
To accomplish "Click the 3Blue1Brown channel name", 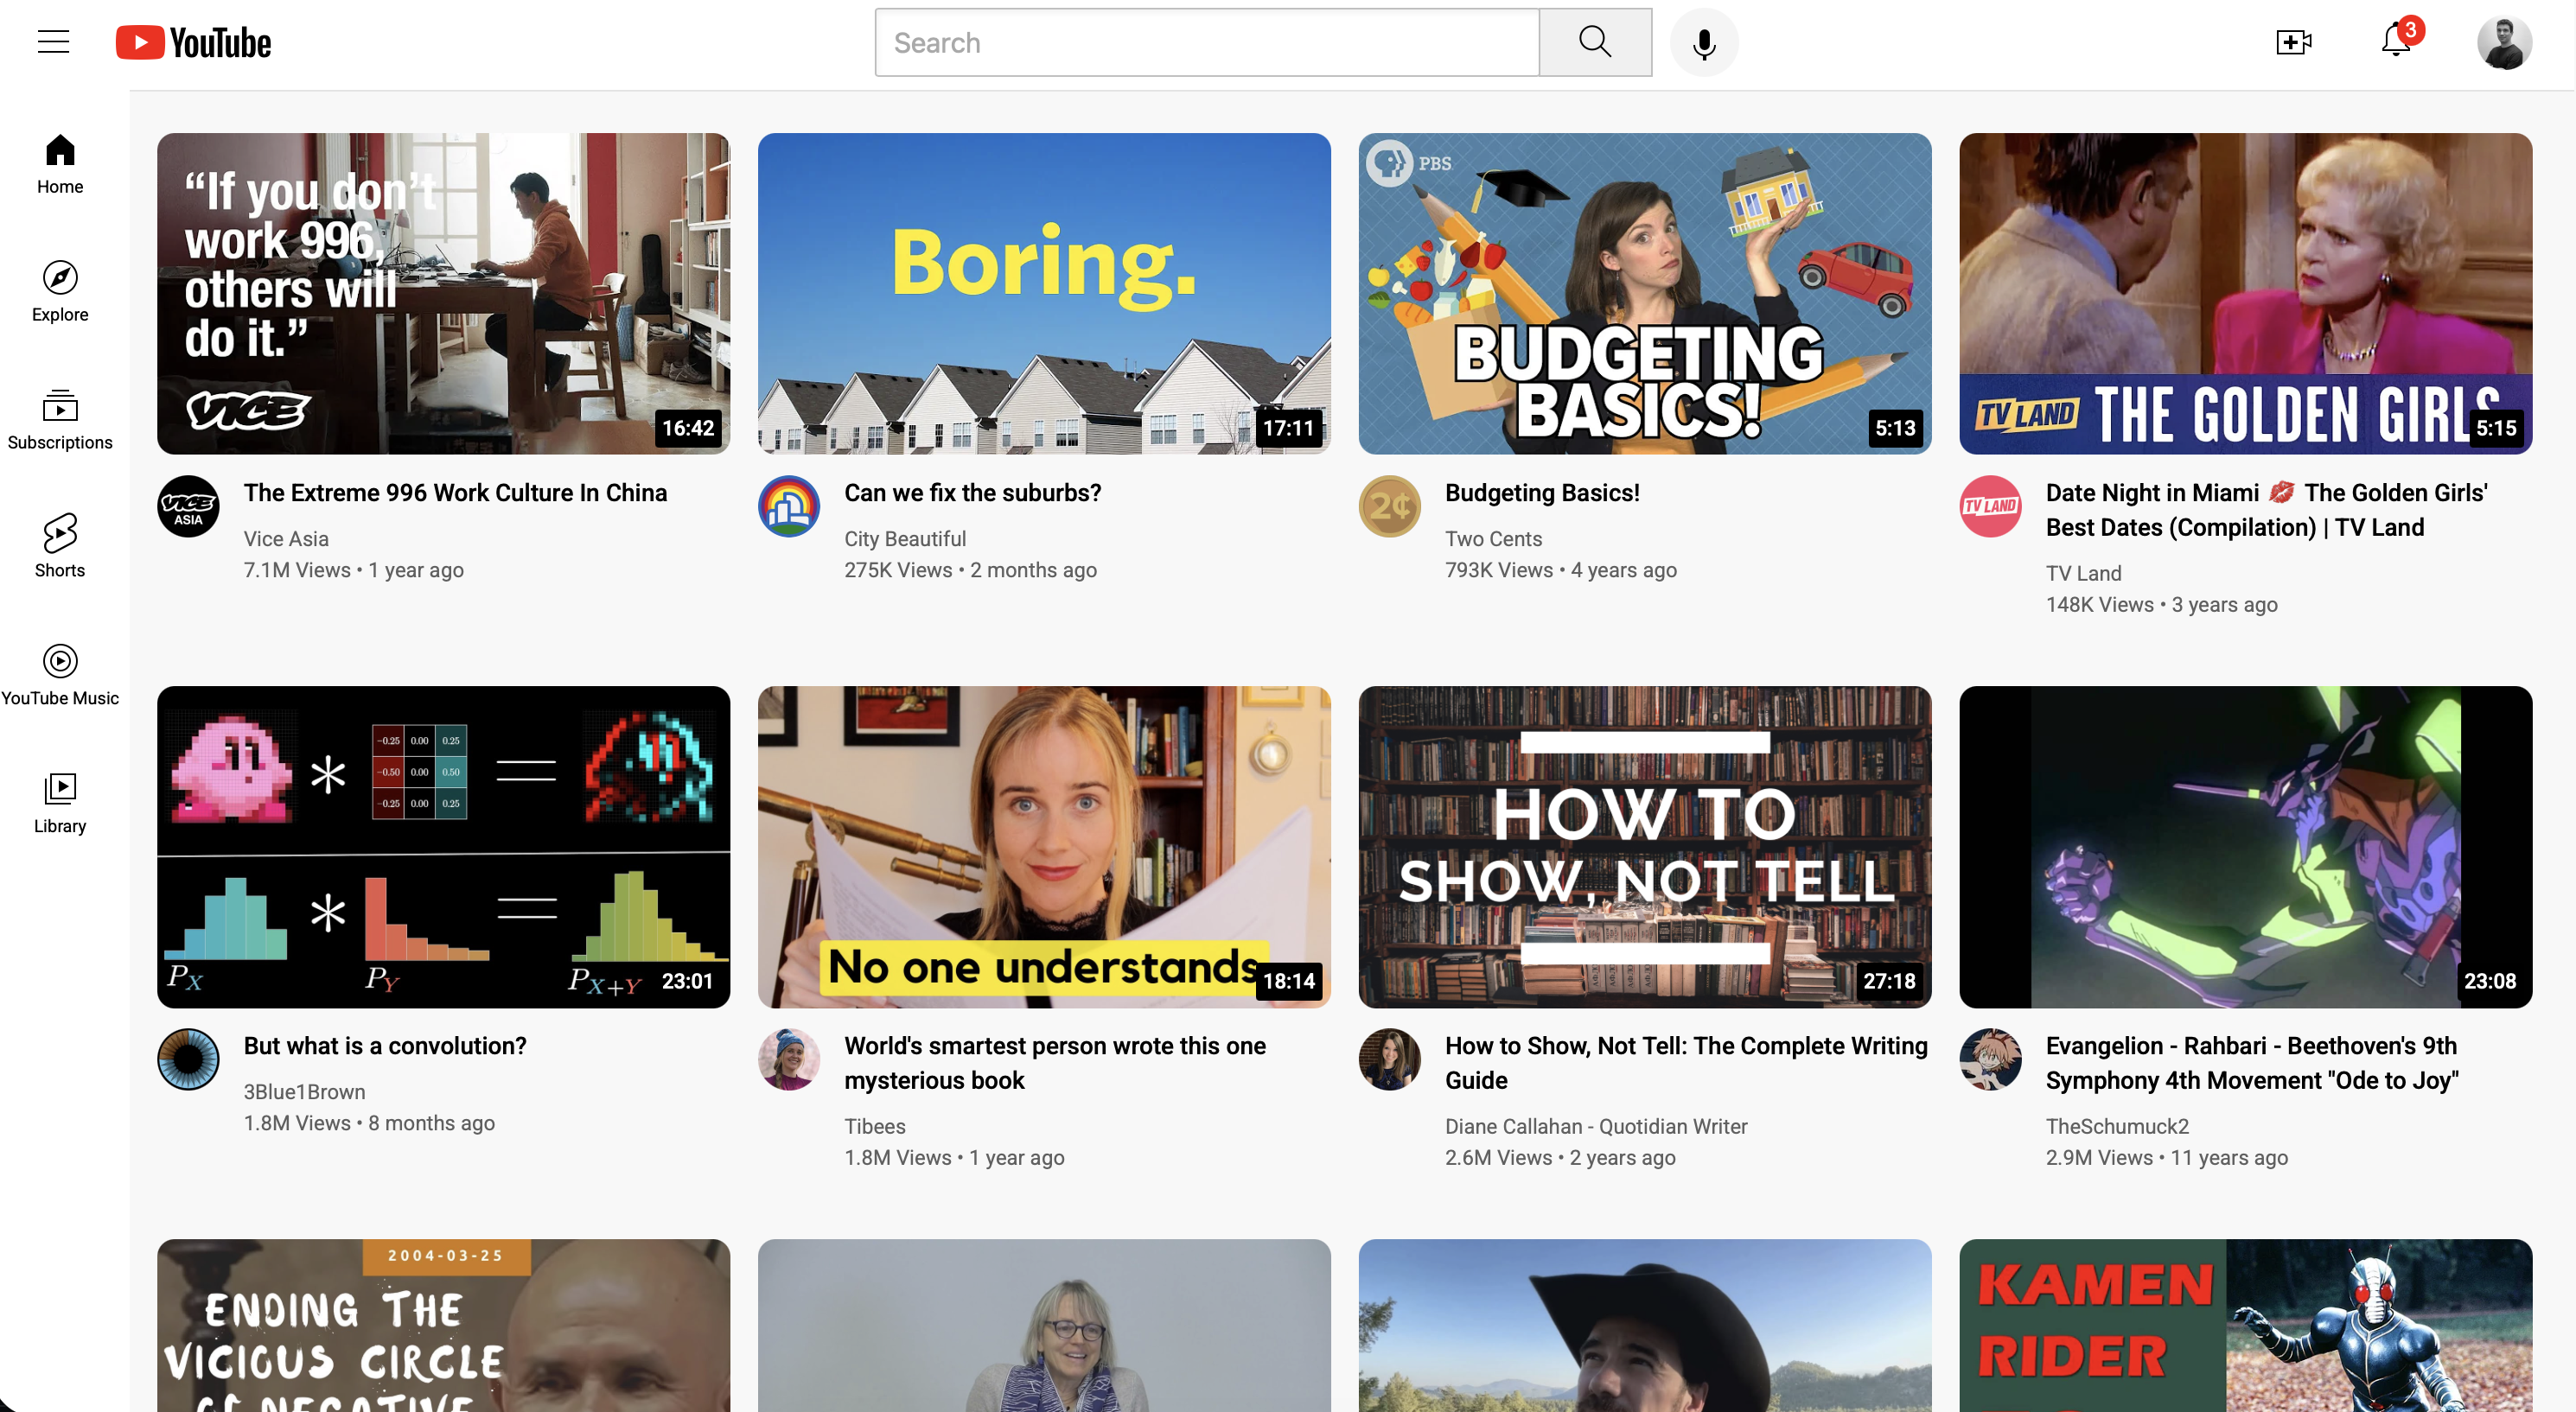I will (x=304, y=1092).
